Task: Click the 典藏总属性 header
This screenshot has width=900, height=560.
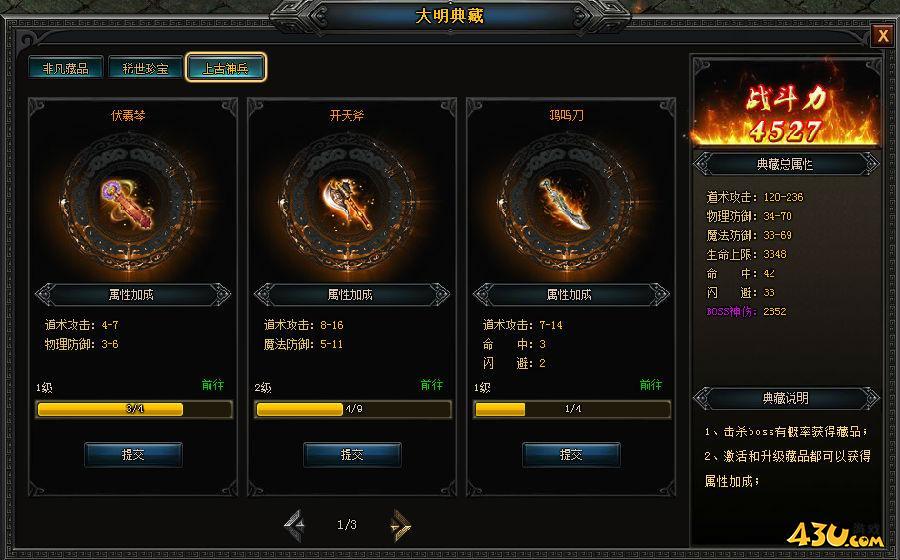Action: click(785, 165)
